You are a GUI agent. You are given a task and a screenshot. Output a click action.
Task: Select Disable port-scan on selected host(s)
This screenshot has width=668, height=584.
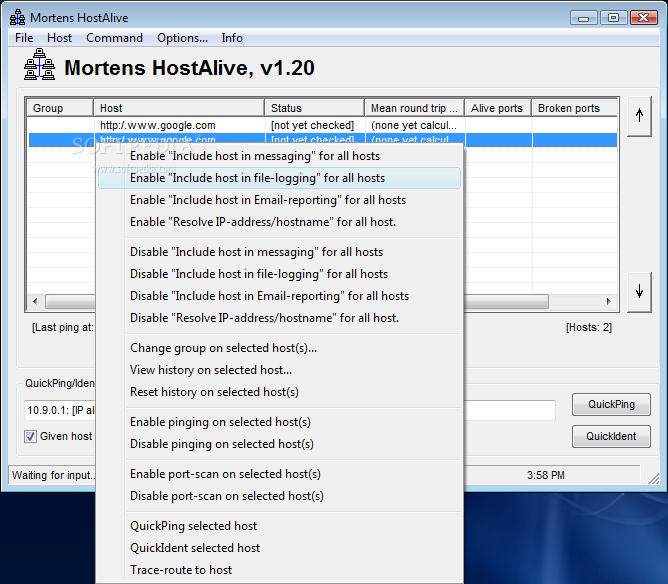[x=279, y=496]
